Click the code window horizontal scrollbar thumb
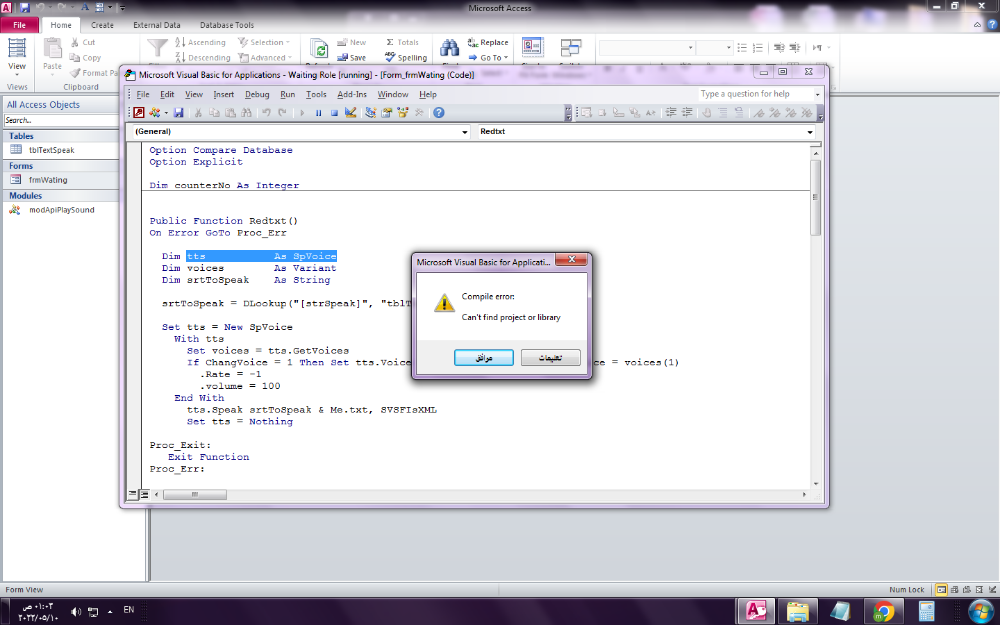 pyautogui.click(x=195, y=494)
